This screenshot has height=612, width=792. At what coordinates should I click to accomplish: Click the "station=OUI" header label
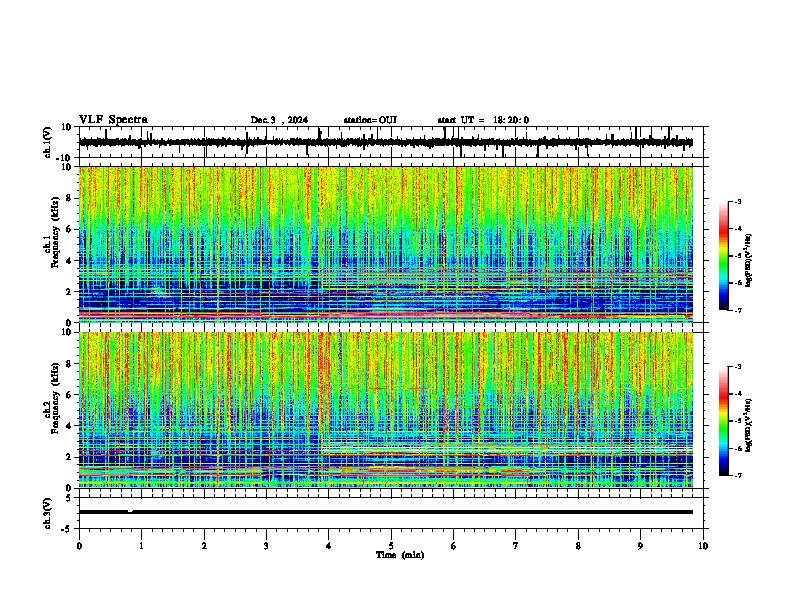pyautogui.click(x=370, y=120)
